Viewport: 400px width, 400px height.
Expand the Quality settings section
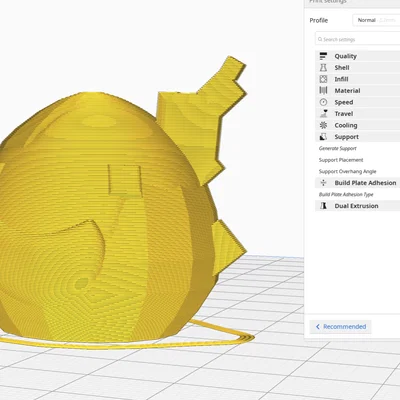tap(358, 56)
